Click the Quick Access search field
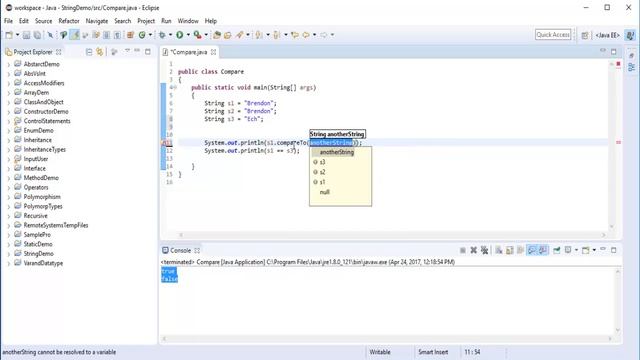 [x=553, y=35]
